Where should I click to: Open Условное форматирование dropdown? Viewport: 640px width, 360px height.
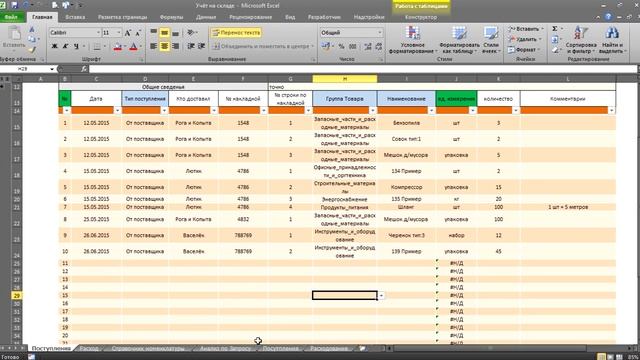point(412,40)
